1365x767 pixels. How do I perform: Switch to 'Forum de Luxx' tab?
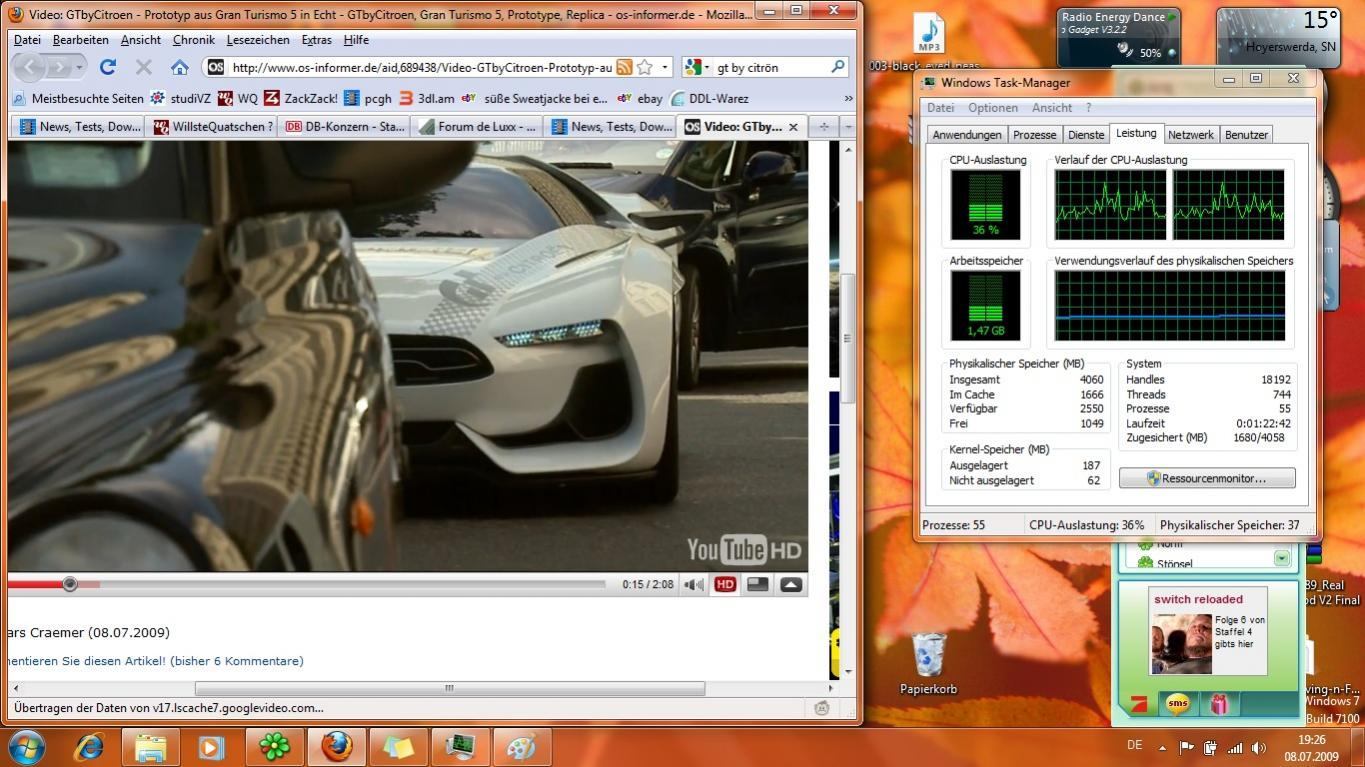tap(477, 126)
